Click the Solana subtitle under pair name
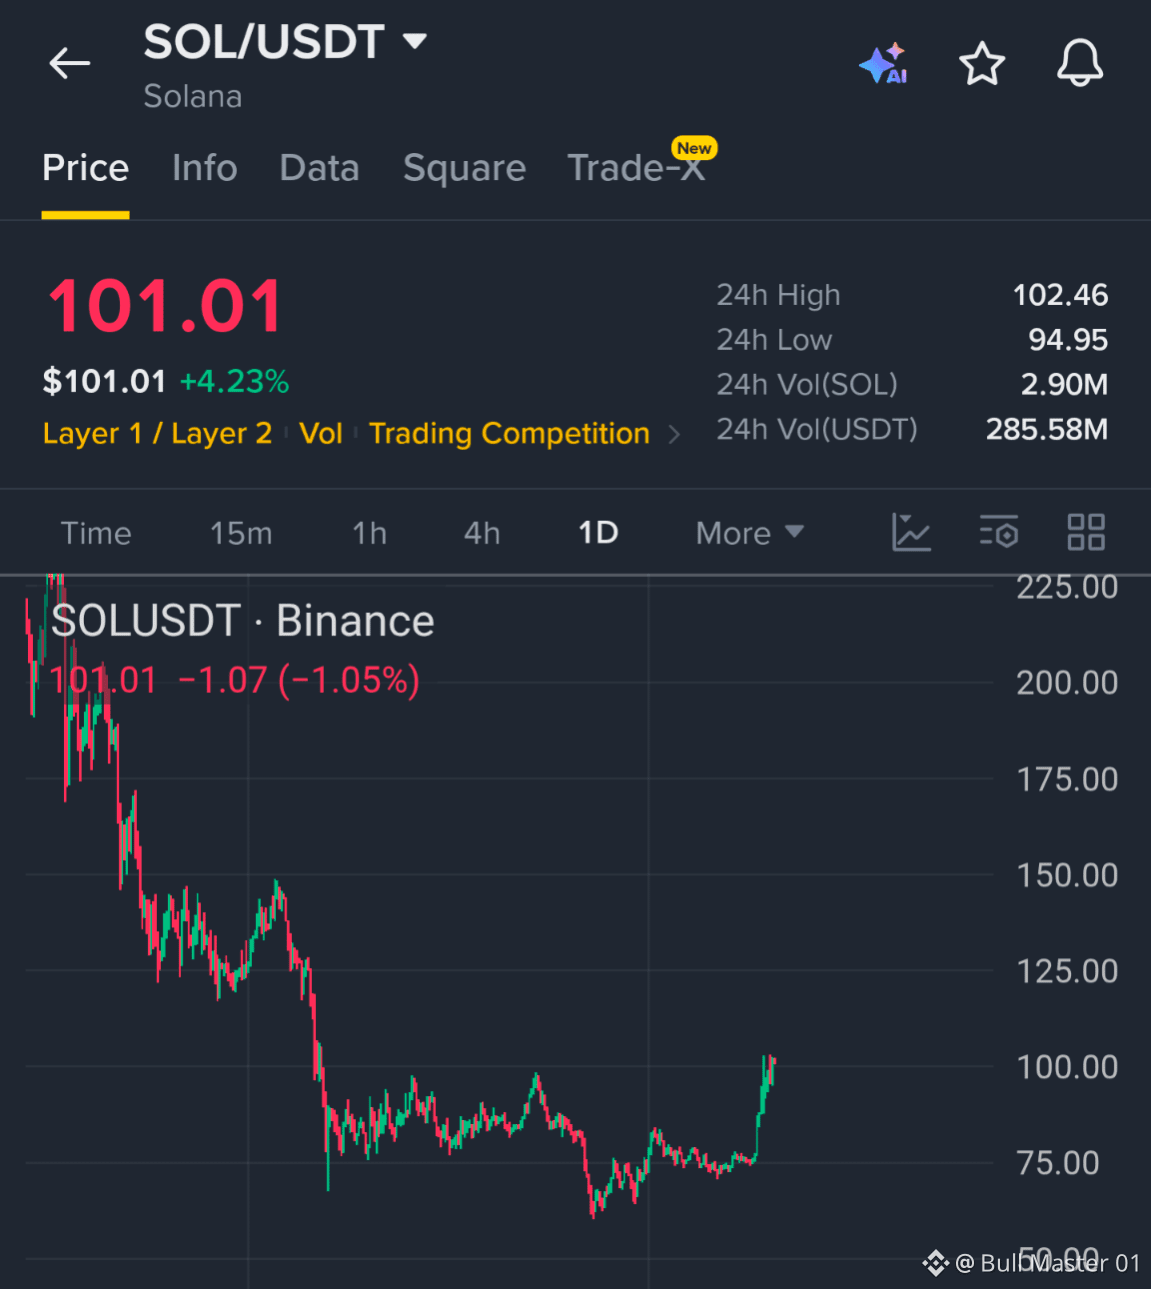 193,97
